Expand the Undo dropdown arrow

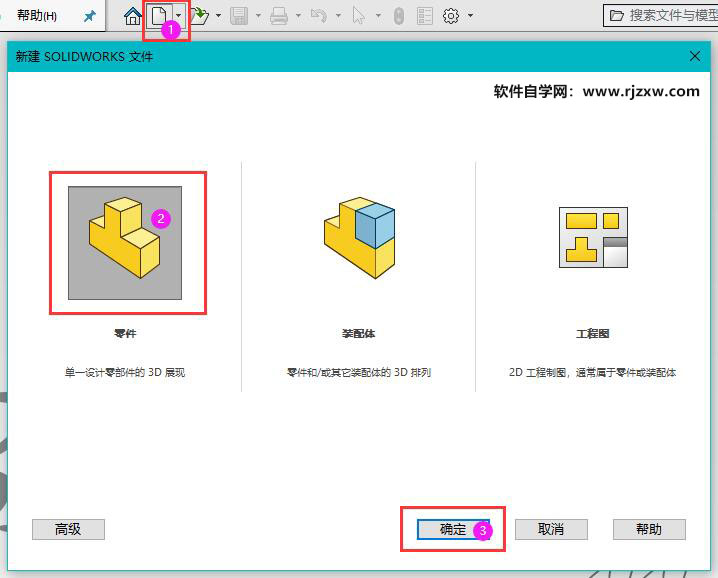point(338,16)
